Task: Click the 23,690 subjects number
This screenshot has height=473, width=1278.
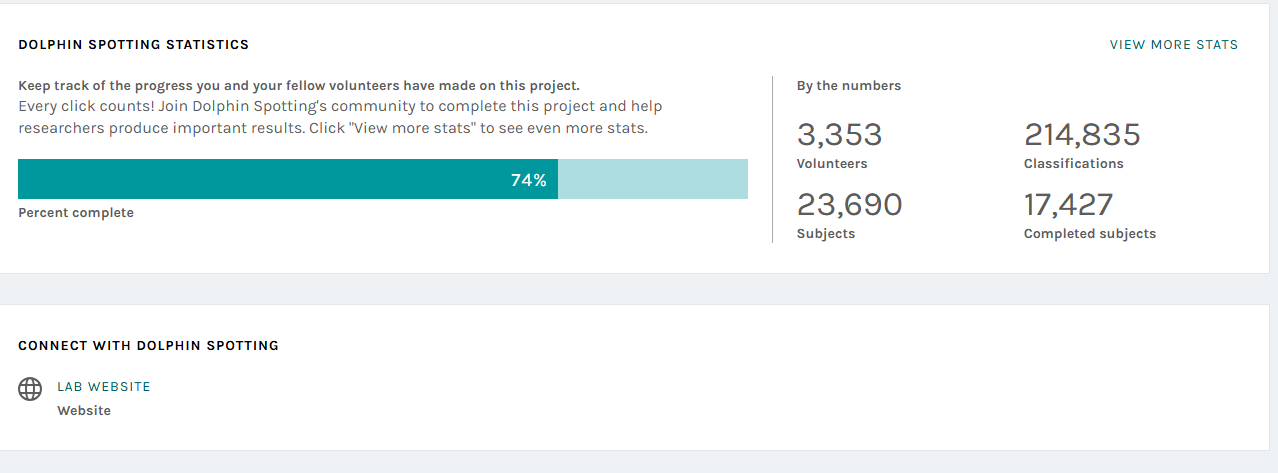Action: (x=849, y=205)
